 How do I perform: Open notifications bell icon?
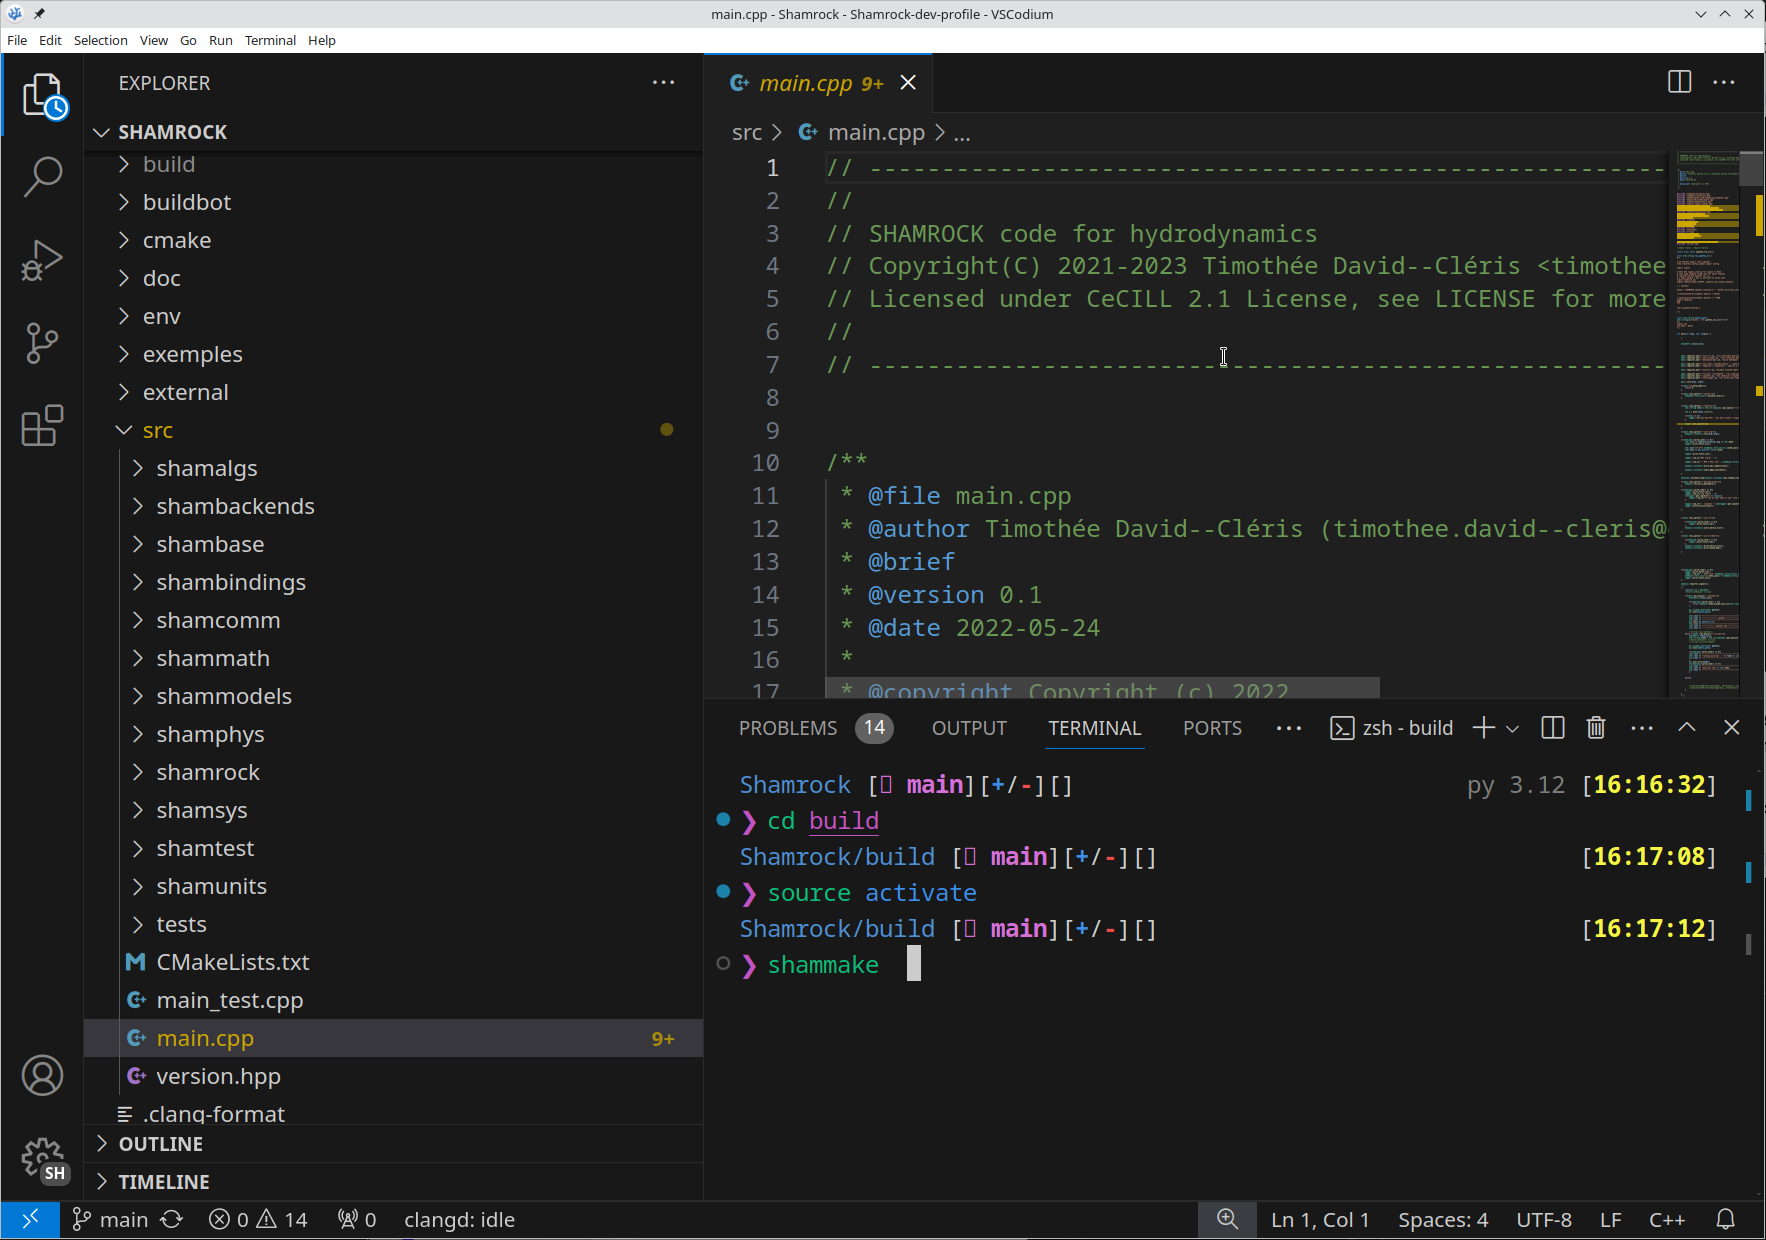(x=1726, y=1220)
